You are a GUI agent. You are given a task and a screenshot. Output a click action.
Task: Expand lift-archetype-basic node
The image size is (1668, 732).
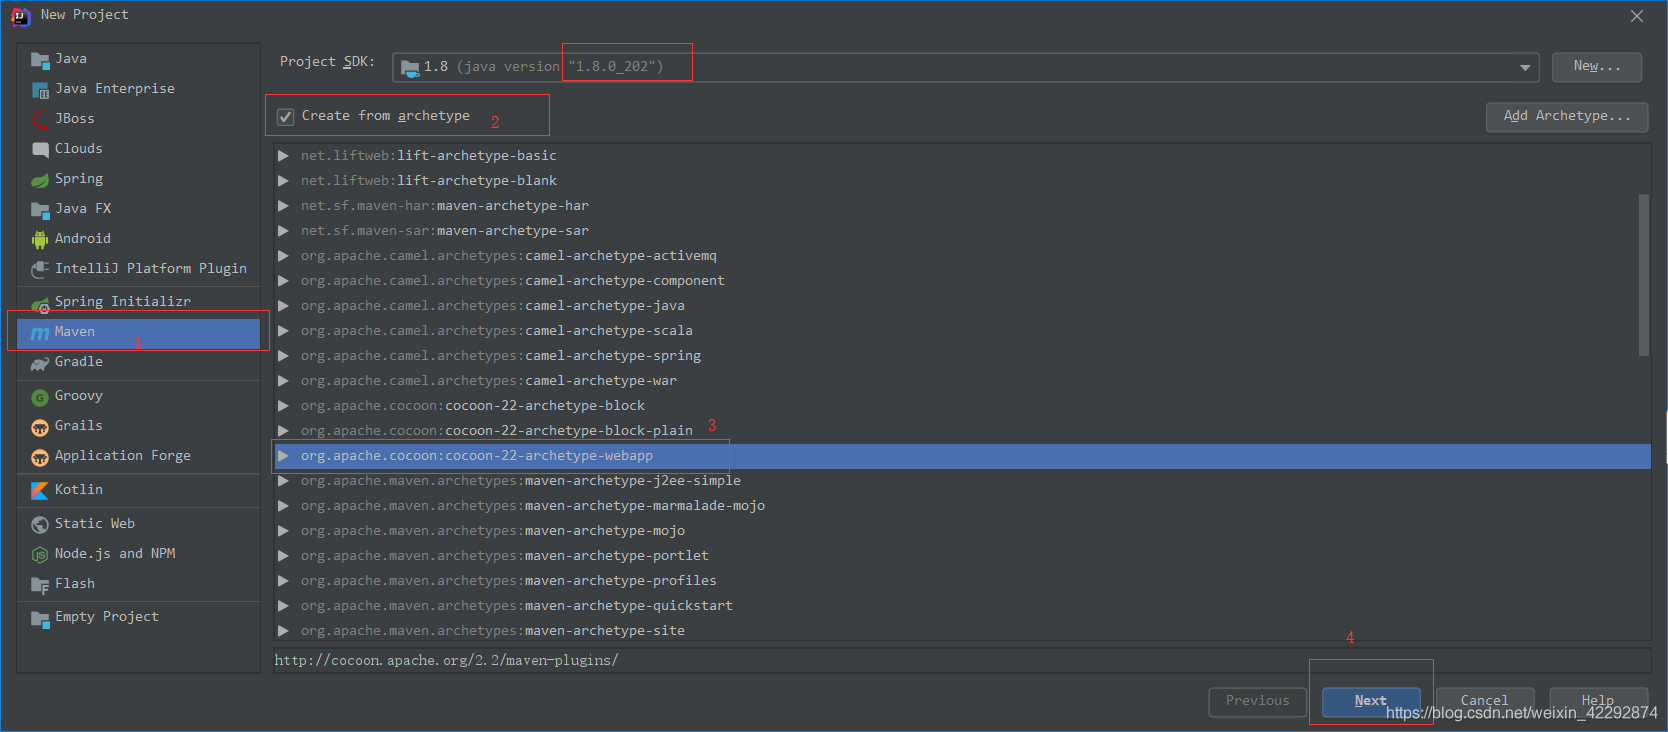283,156
